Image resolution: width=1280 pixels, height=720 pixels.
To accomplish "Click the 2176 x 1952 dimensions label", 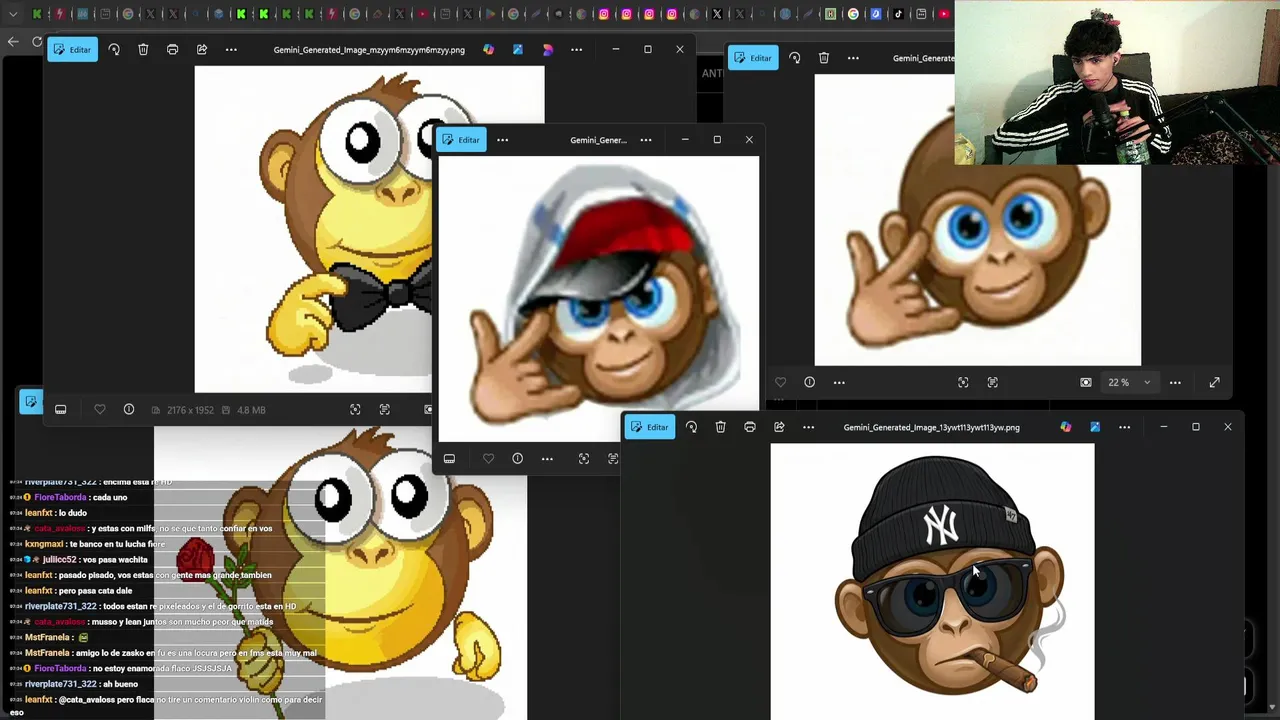I will click(189, 410).
